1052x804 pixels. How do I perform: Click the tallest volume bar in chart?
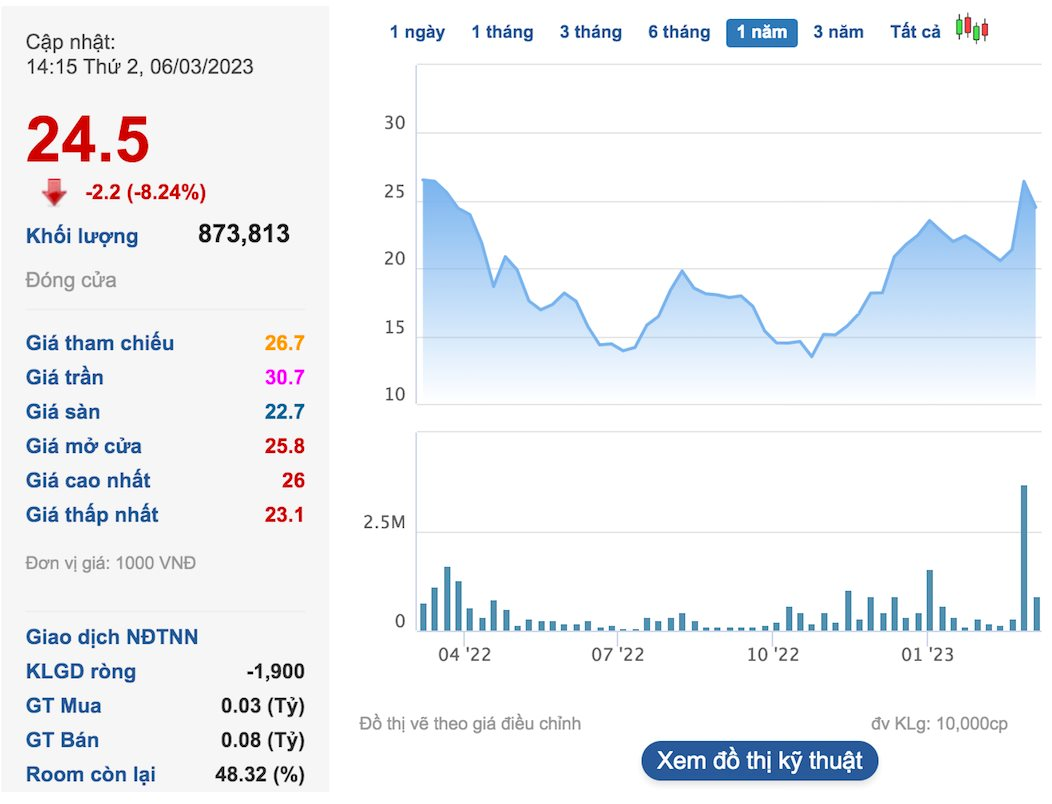click(x=1024, y=557)
